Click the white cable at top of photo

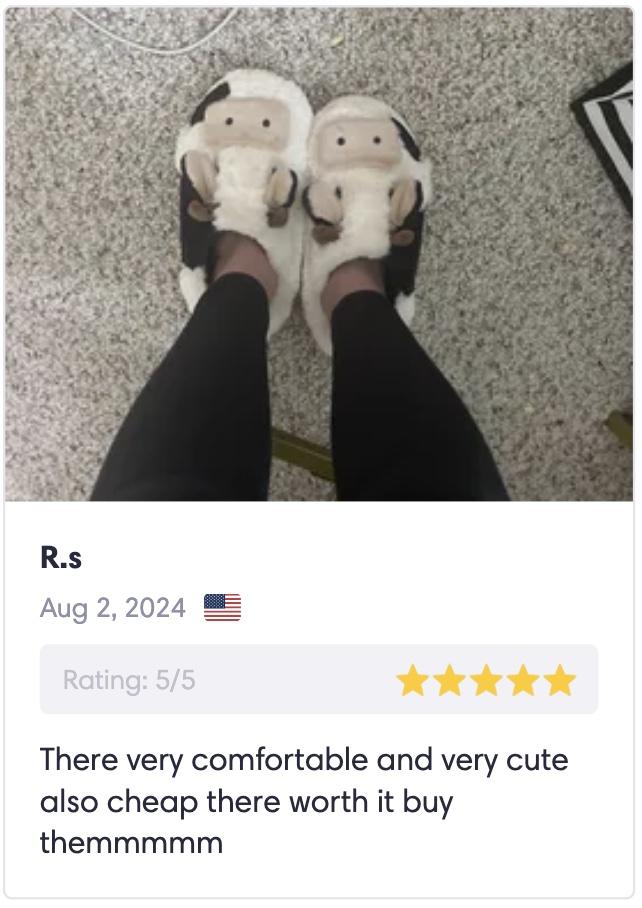pyautogui.click(x=156, y=29)
